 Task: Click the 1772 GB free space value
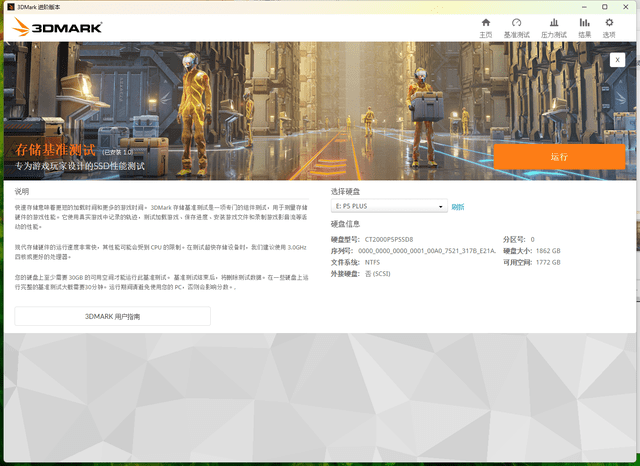click(548, 262)
